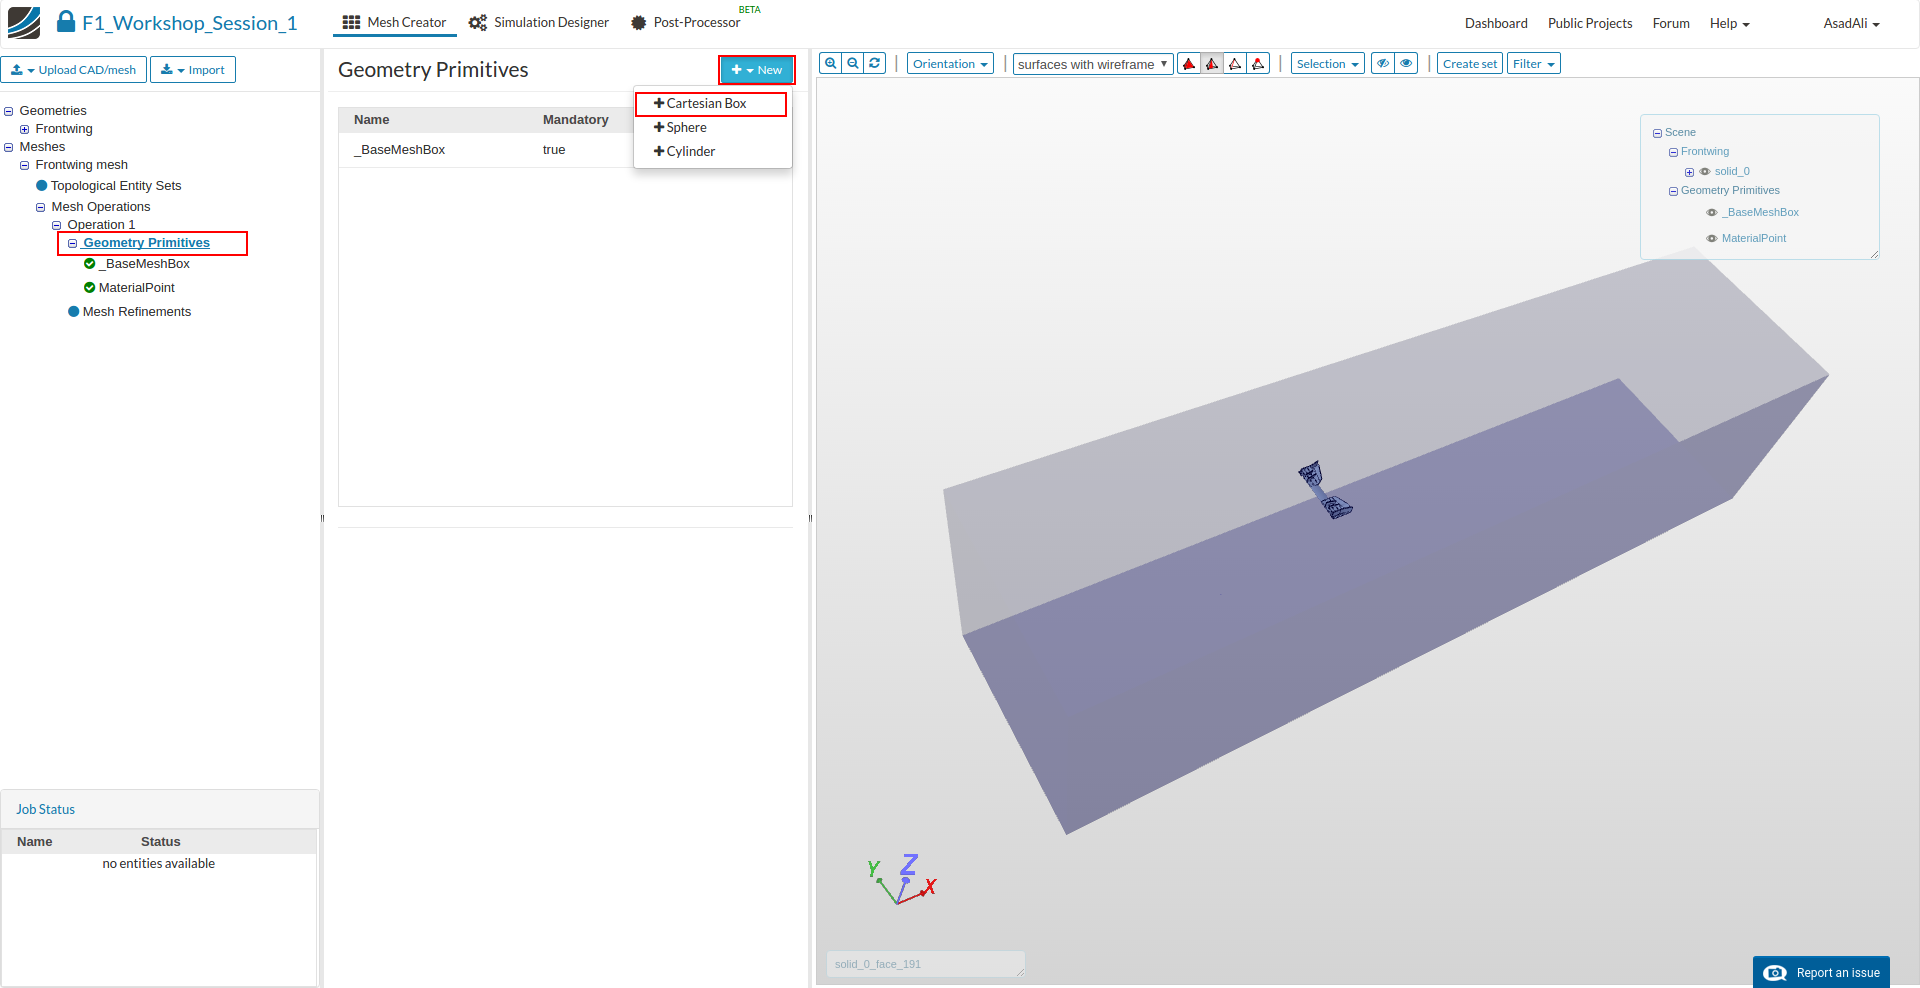1920x988 pixels.
Task: Reset the 3D view with refresh icon
Action: pos(875,63)
